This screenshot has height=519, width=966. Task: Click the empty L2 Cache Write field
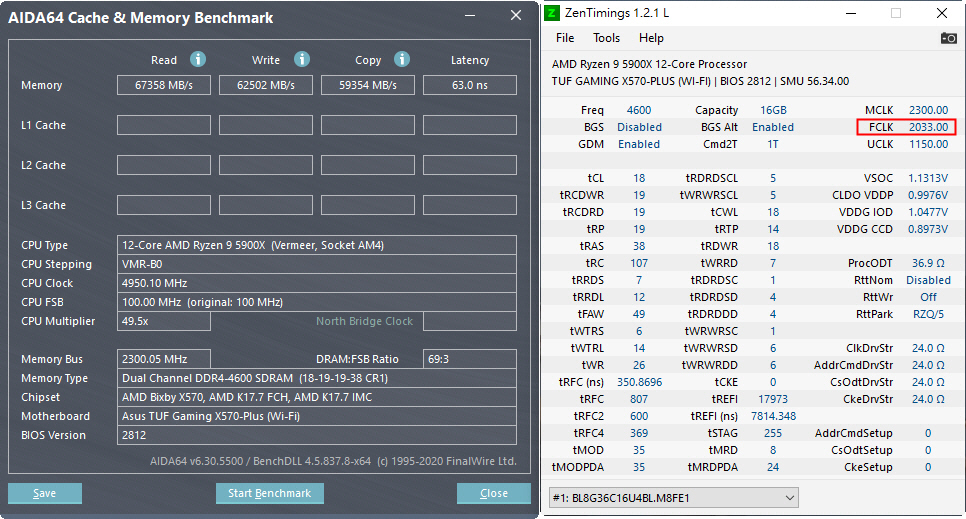coord(266,165)
